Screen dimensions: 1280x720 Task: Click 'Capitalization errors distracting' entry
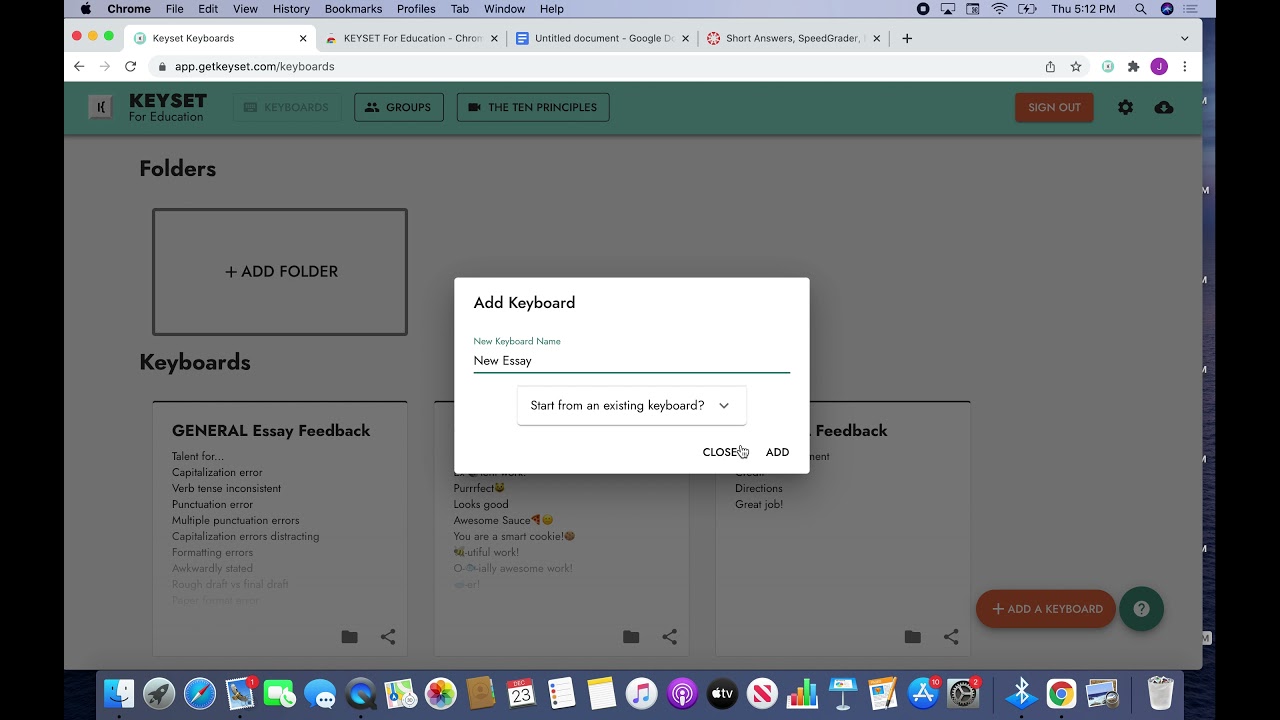(245, 536)
